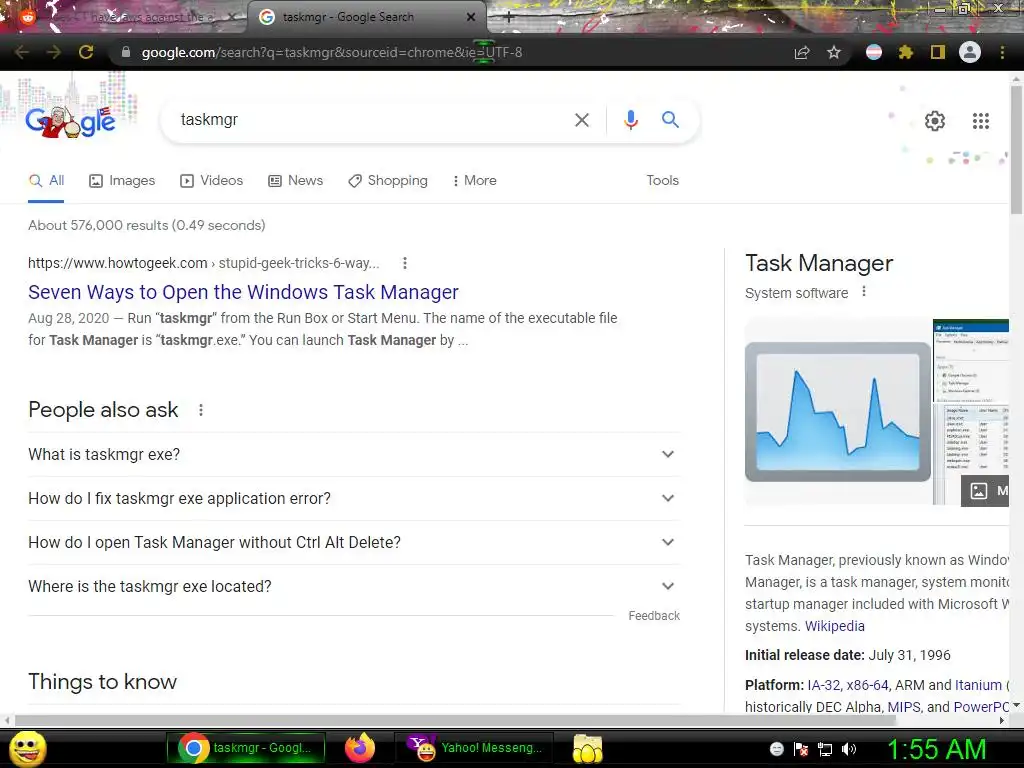Open options for the howtogeek result

click(x=405, y=263)
